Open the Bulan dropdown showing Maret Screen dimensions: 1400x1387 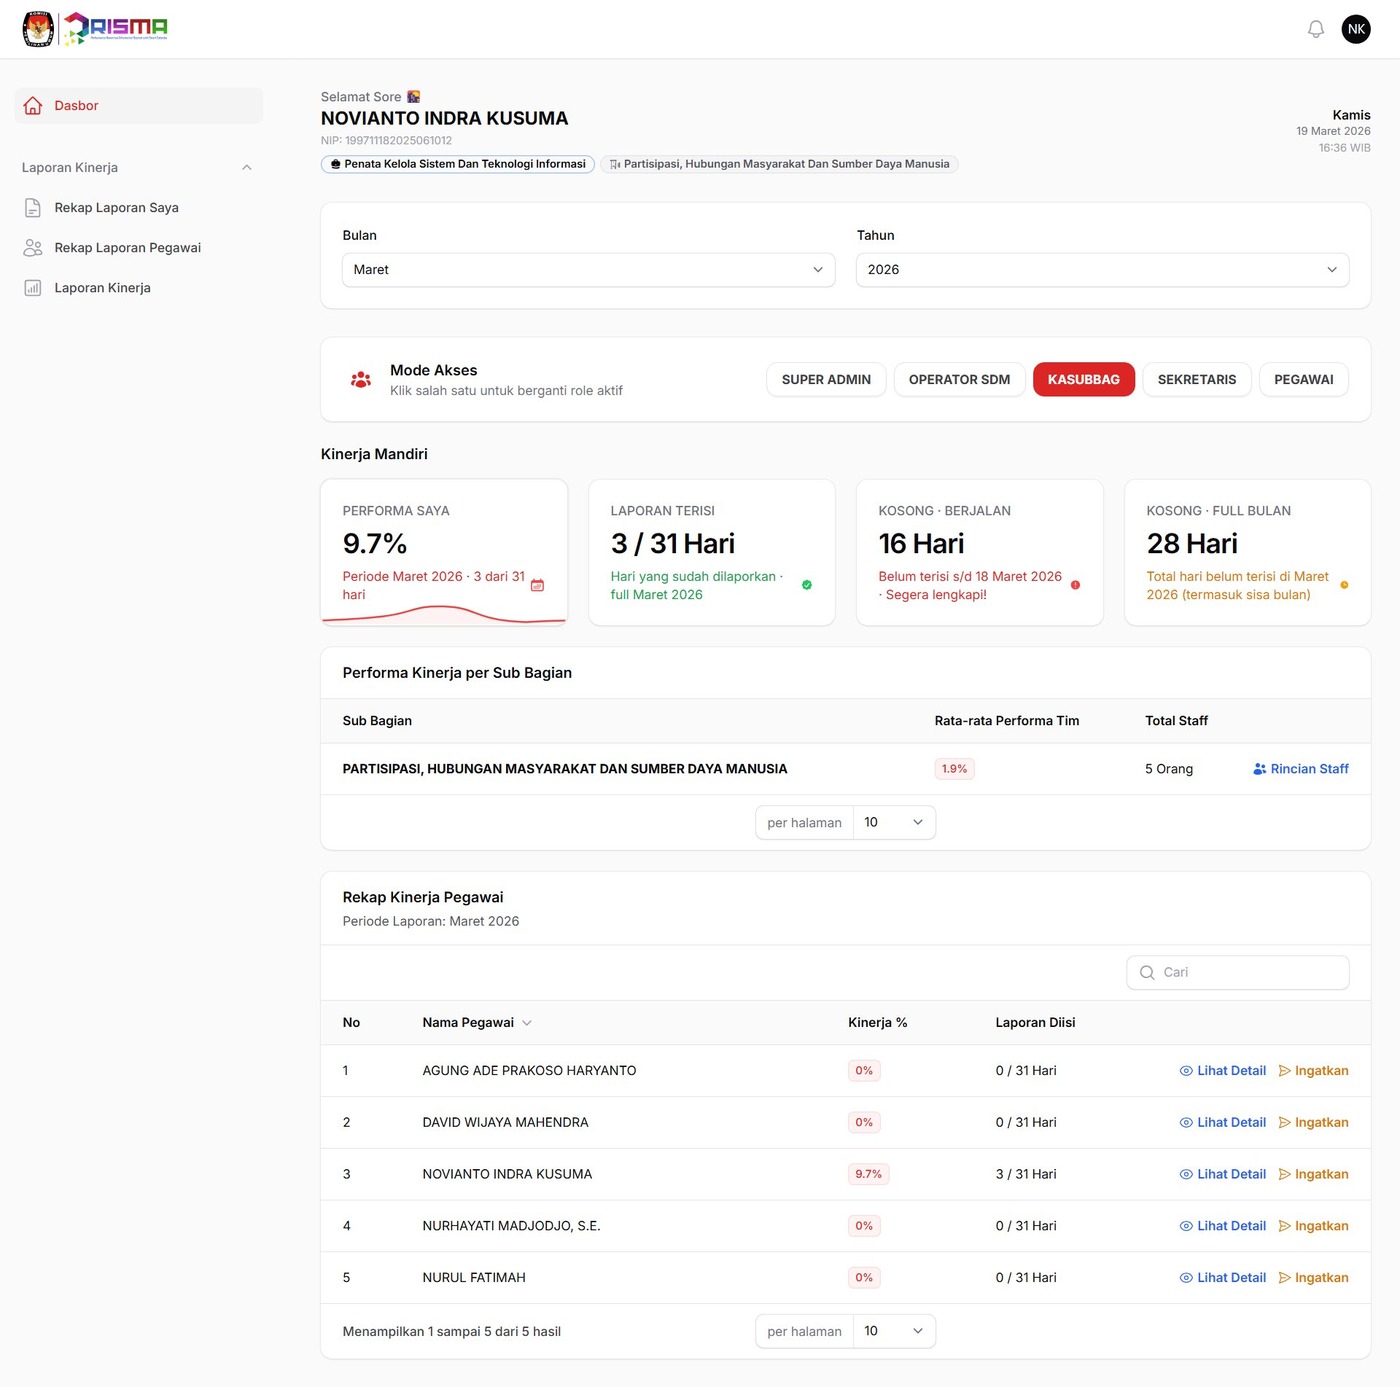tap(588, 269)
